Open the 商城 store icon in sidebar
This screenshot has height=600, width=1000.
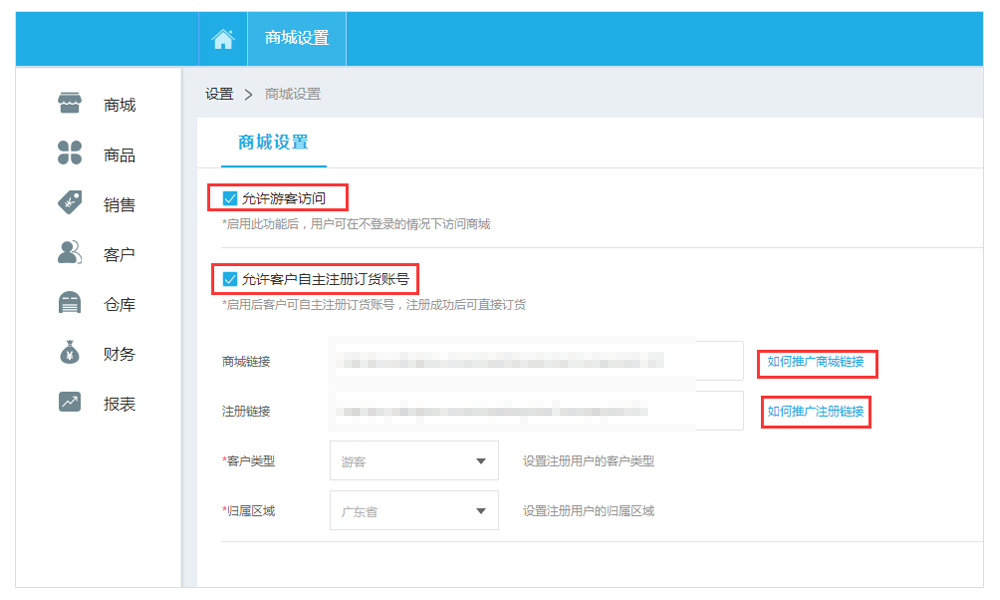pos(69,104)
